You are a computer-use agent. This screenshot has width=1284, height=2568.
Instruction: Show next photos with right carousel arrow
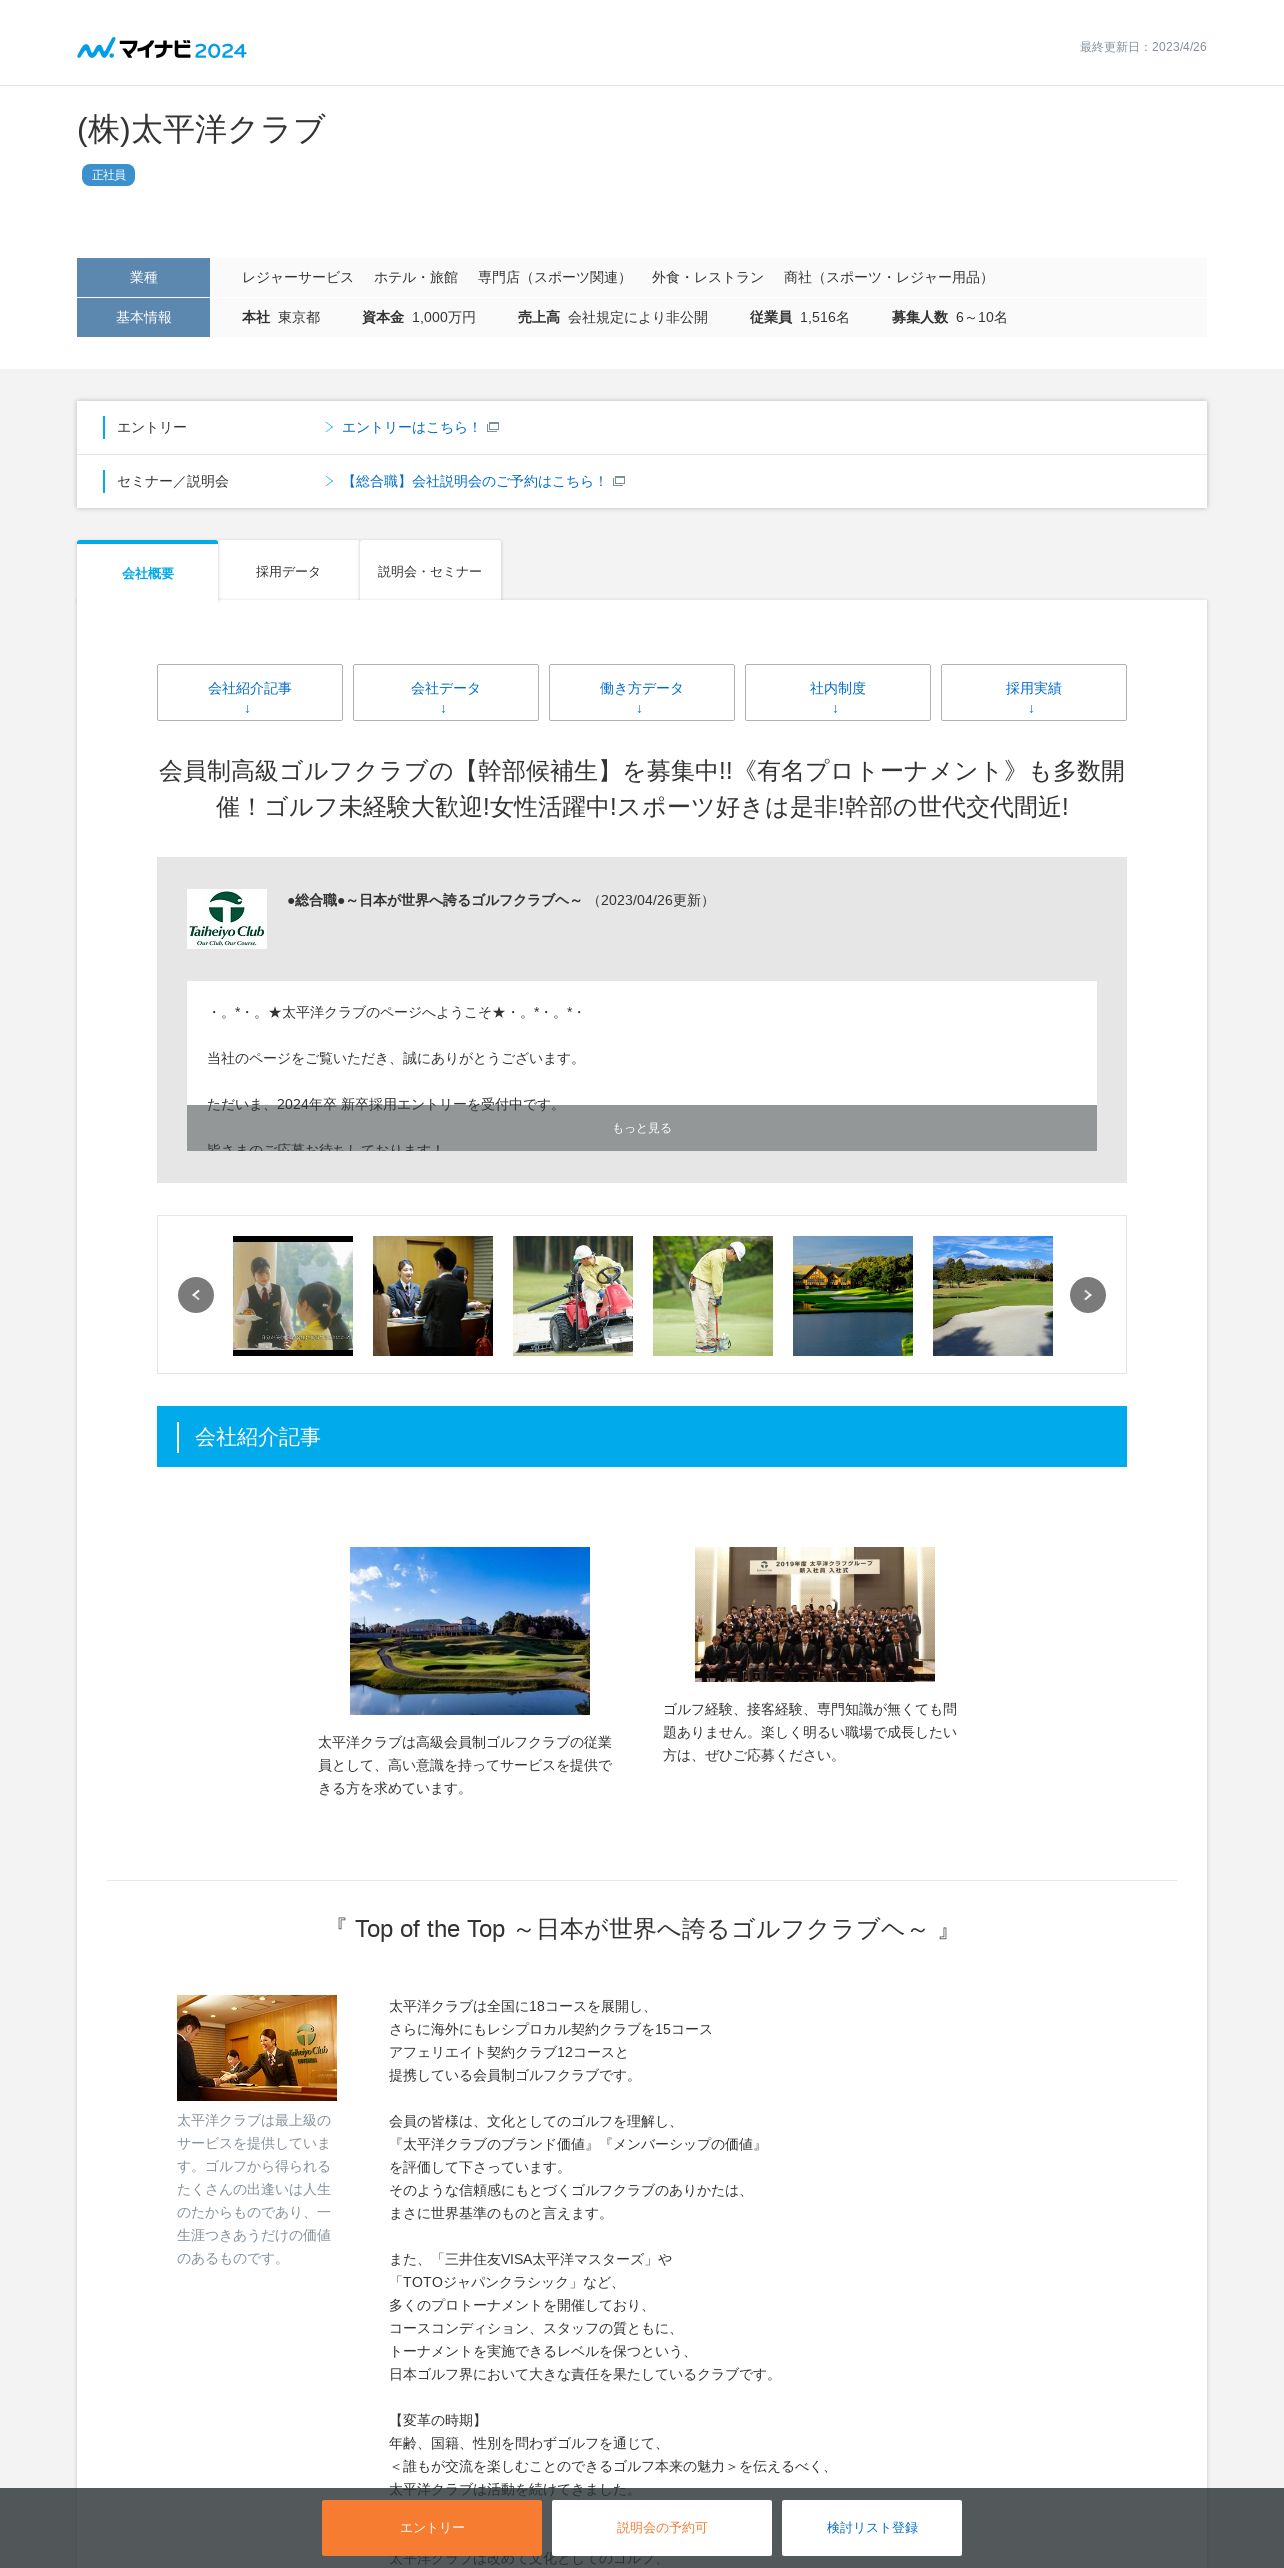1088,1294
